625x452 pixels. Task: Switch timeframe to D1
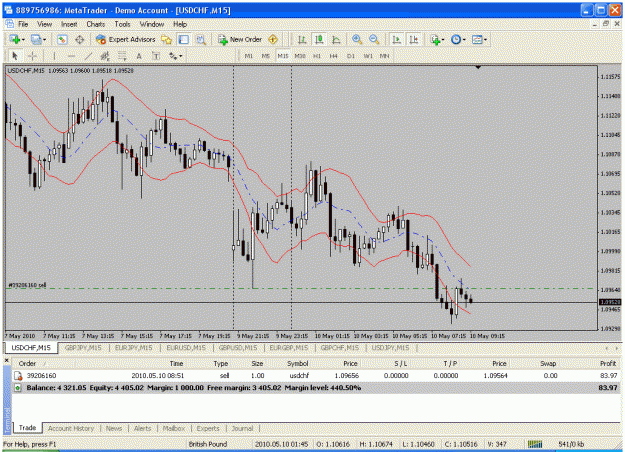tap(351, 56)
